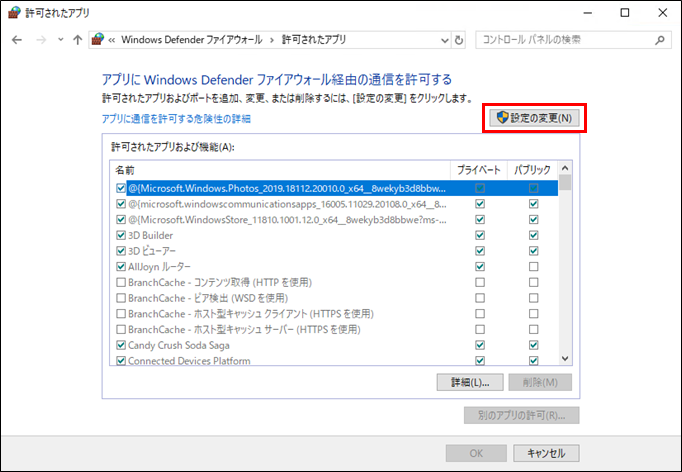Enable BranchCache - ピア検出 (WSD を使用) checkbox

coord(121,298)
